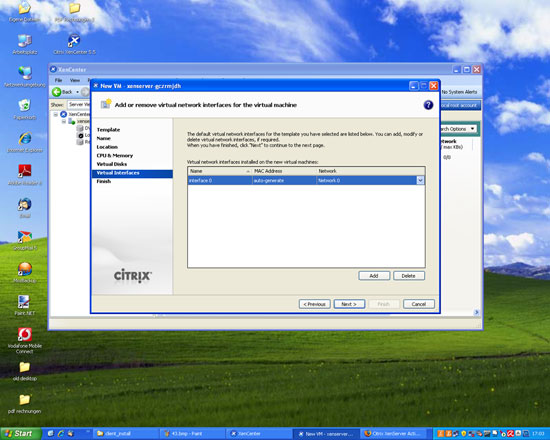Click the Next > button
This screenshot has height=440, width=550.
point(349,304)
